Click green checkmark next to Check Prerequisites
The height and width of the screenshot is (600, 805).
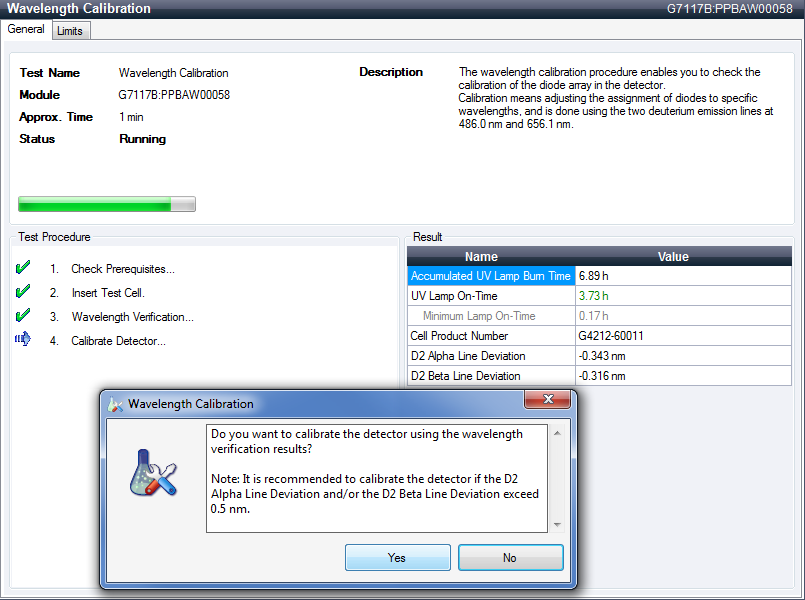tap(23, 267)
